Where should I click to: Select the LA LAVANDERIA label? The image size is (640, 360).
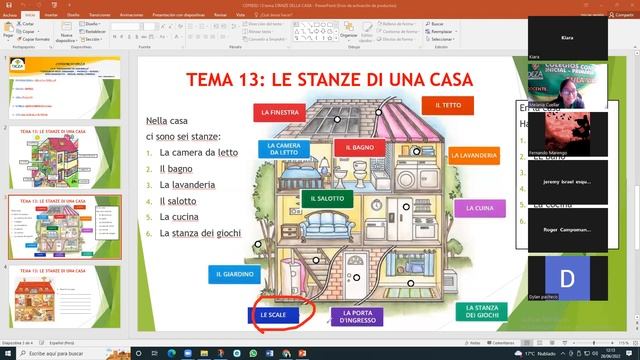[x=474, y=156]
